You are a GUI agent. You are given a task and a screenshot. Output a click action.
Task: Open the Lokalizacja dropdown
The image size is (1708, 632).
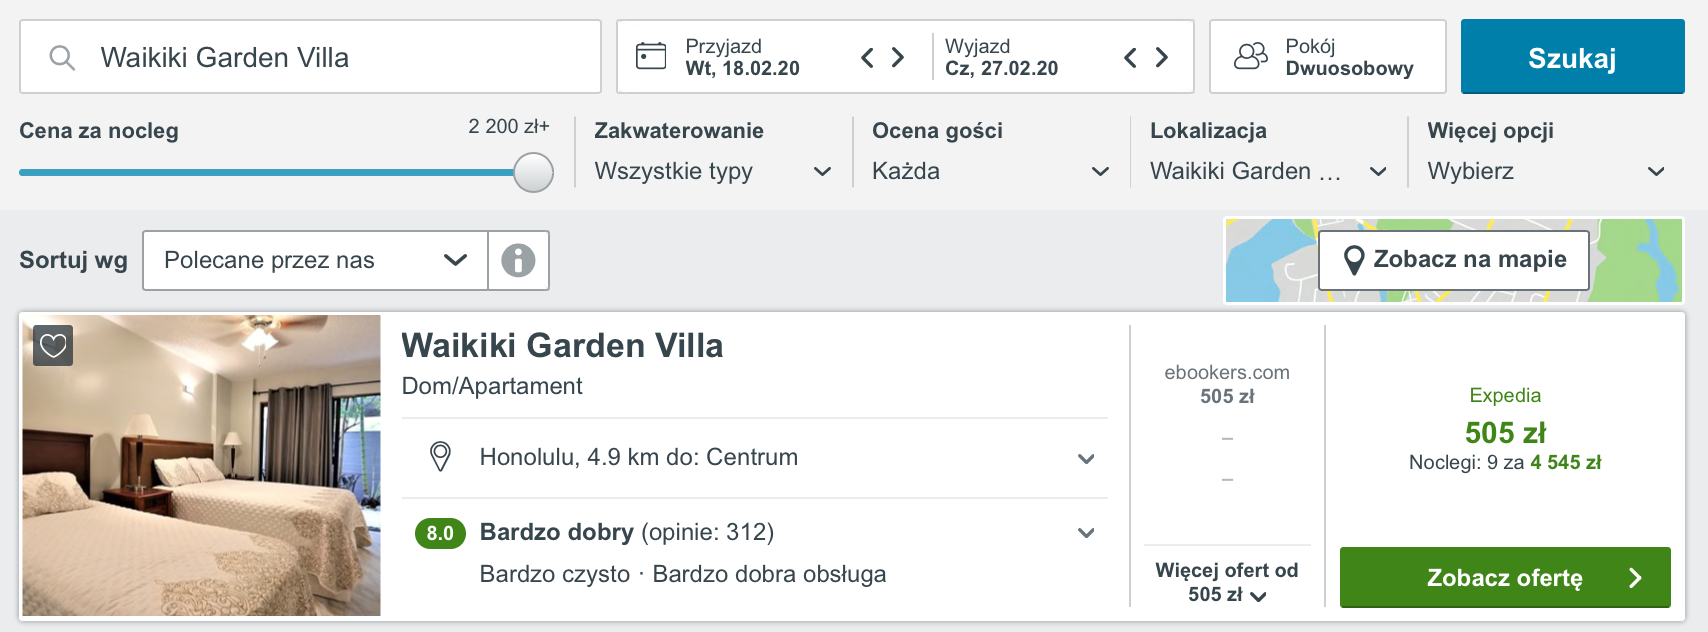tap(1269, 171)
